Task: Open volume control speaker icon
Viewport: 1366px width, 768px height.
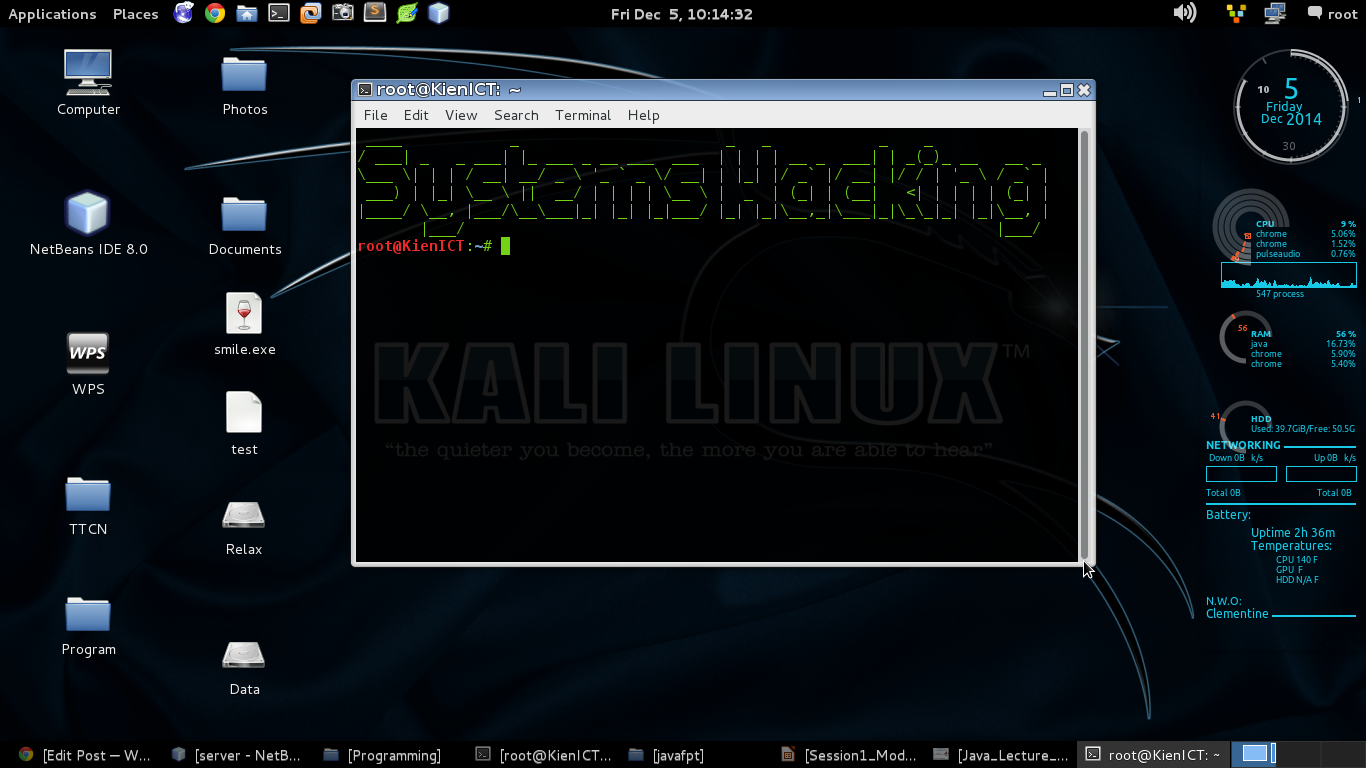Action: [1185, 13]
